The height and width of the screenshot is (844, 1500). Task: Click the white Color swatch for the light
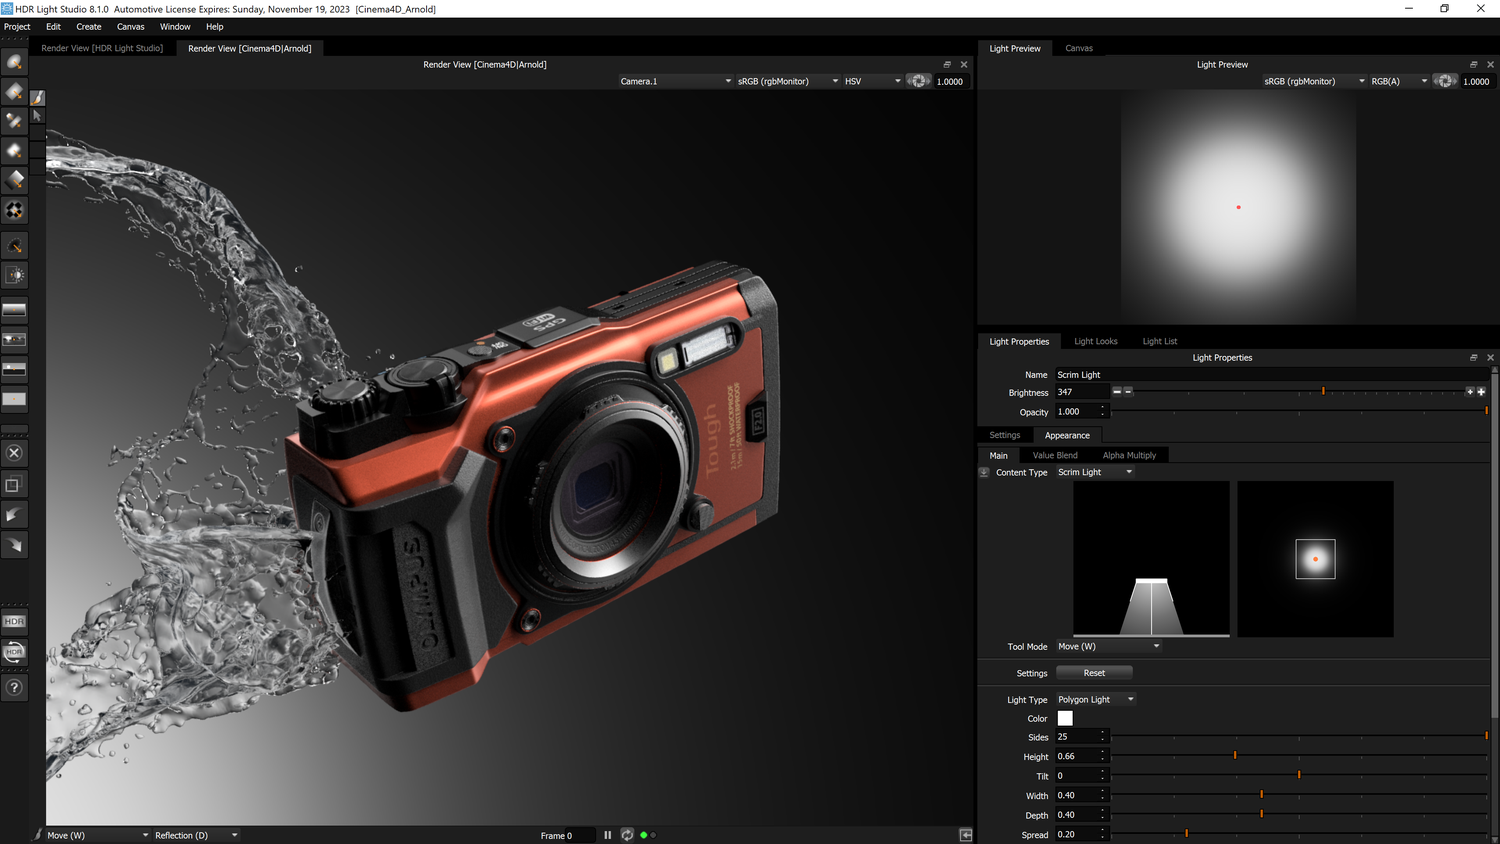1064,718
